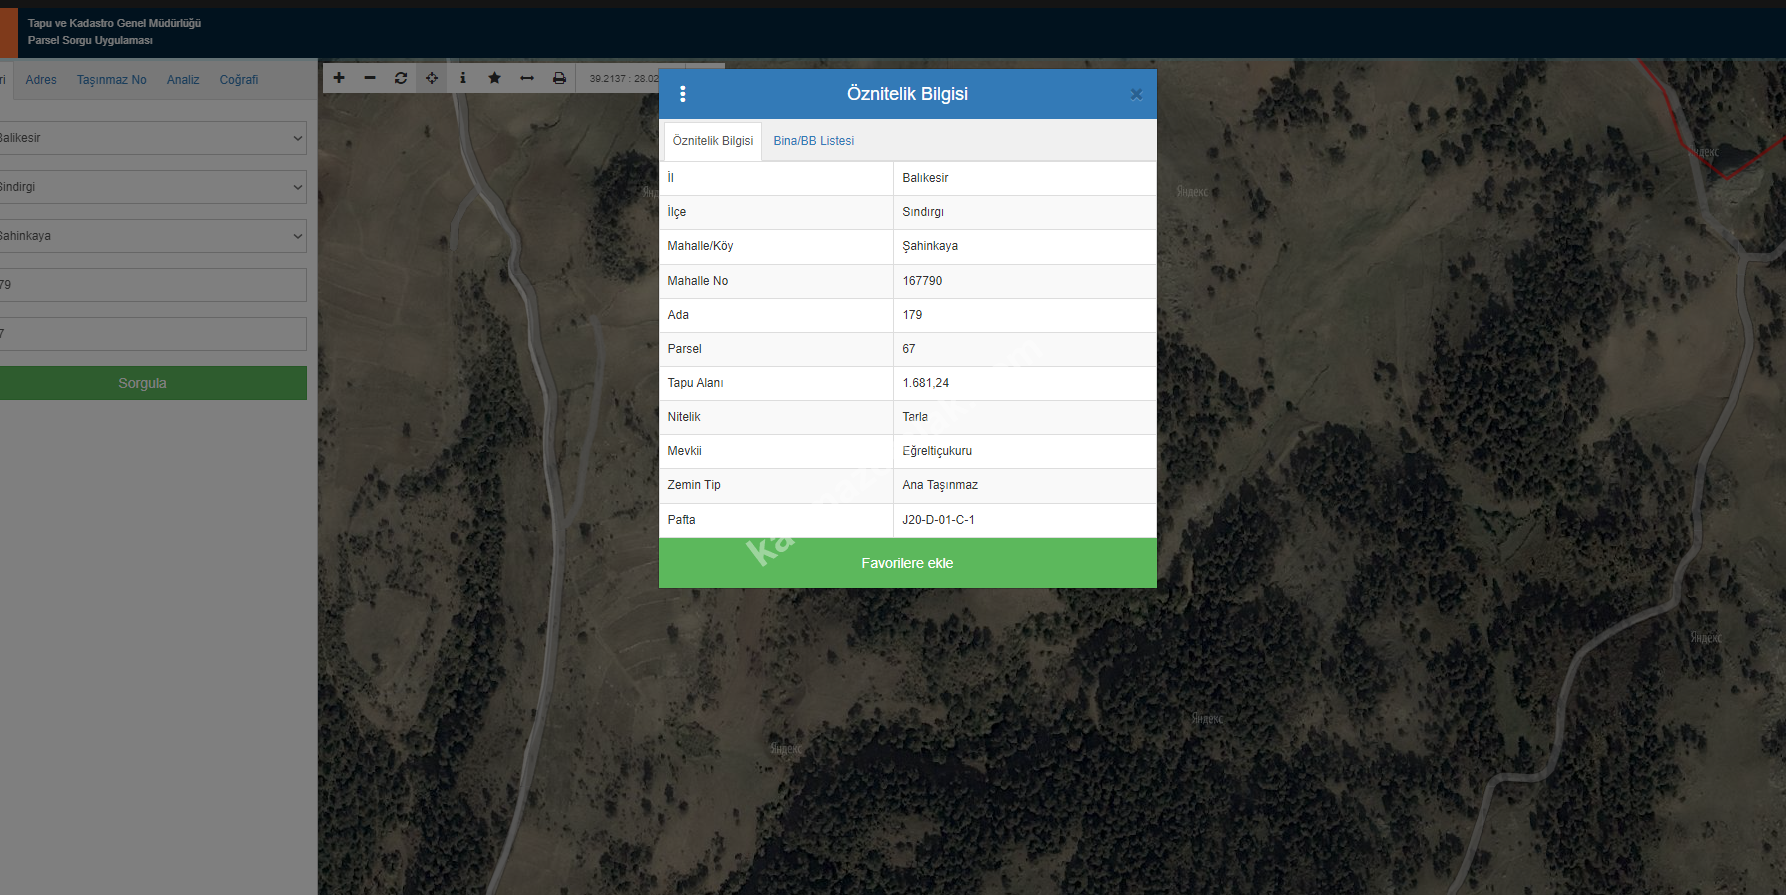This screenshot has height=895, width=1786.
Task: Select the Öznitelik Bilgisi tab
Action: (x=712, y=141)
